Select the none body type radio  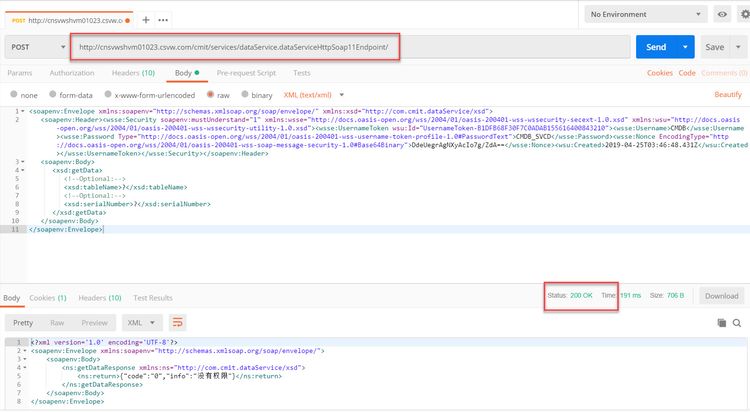13,94
